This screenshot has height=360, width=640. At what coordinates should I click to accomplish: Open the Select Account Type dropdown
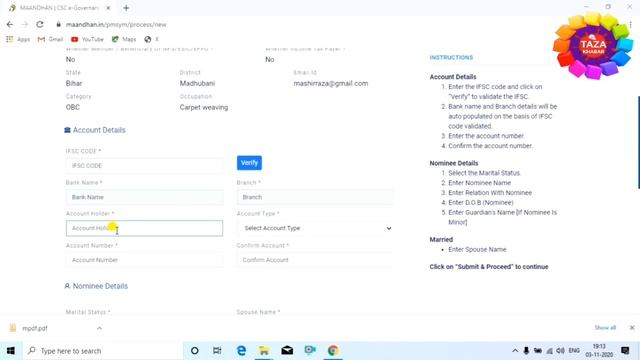[315, 228]
